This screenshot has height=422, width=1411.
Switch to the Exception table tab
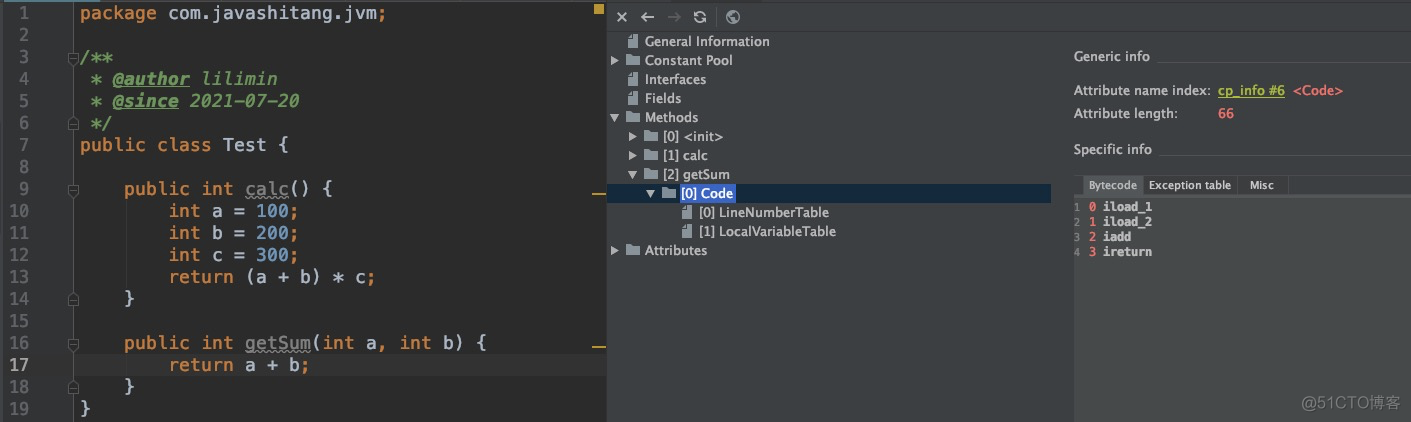pyautogui.click(x=1190, y=185)
